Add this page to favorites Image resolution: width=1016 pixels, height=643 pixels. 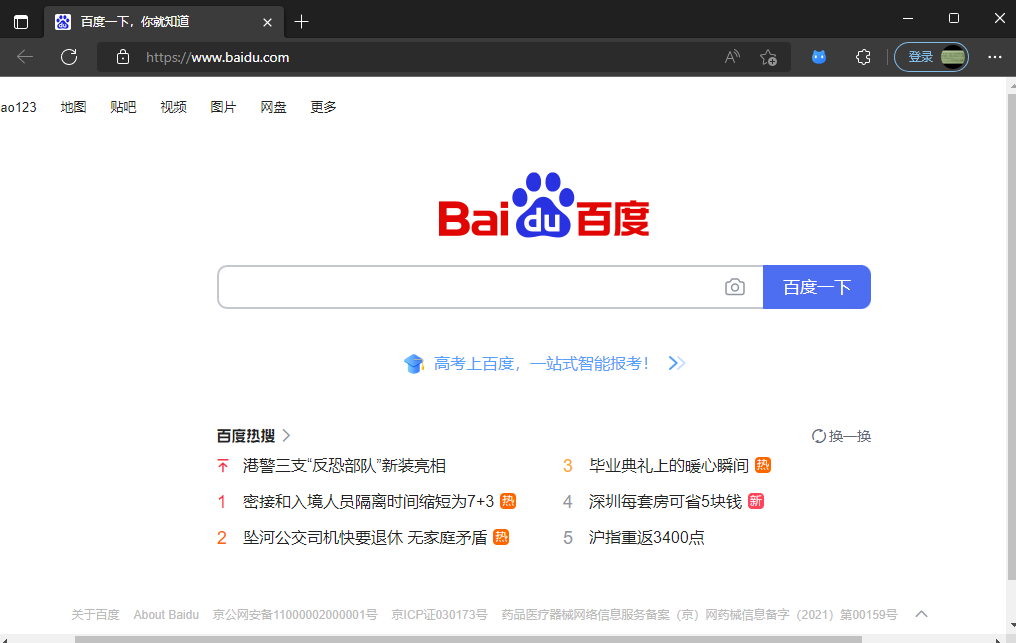(768, 57)
